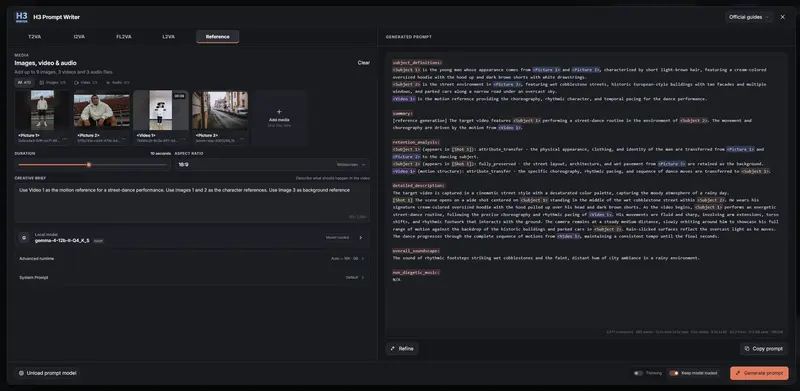Click Unload prompt model button
Image resolution: width=800 pixels, height=391 pixels.
47,373
